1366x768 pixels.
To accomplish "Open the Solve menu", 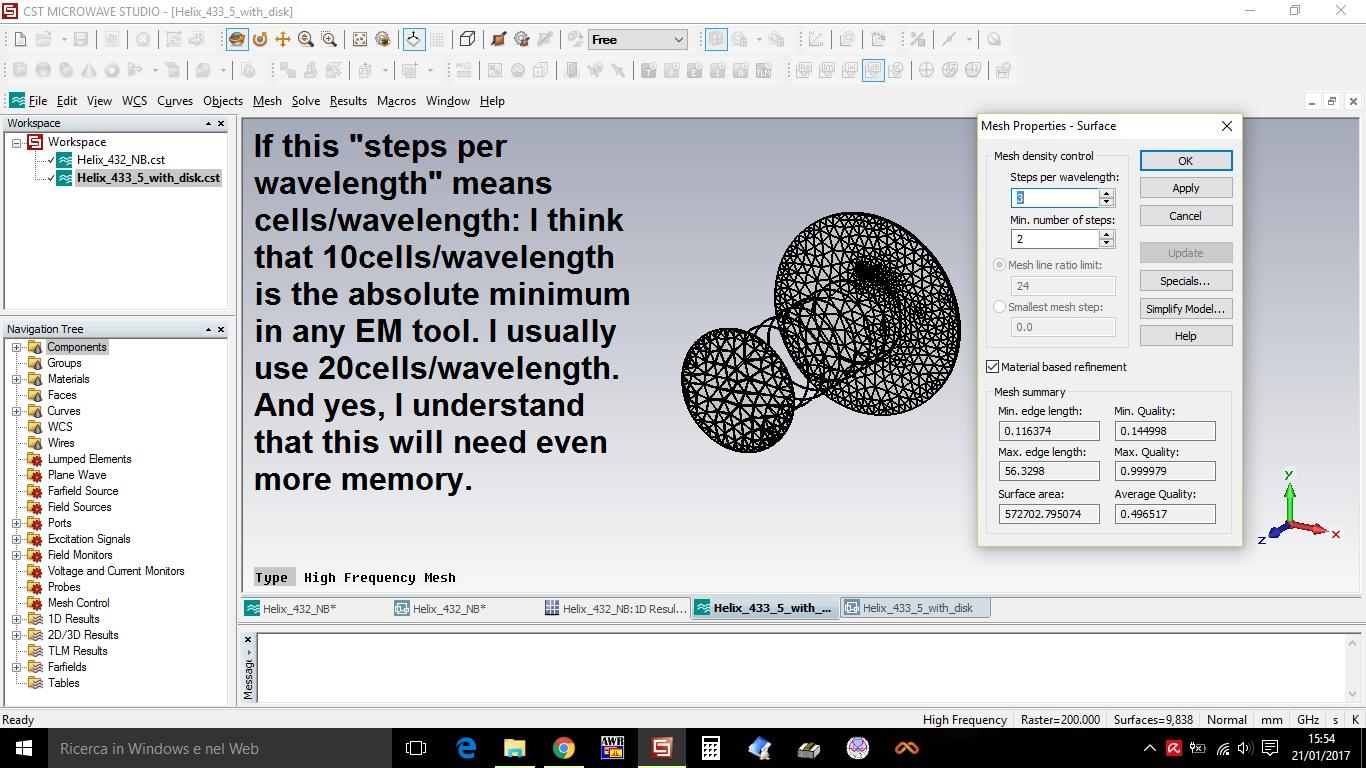I will (x=306, y=101).
